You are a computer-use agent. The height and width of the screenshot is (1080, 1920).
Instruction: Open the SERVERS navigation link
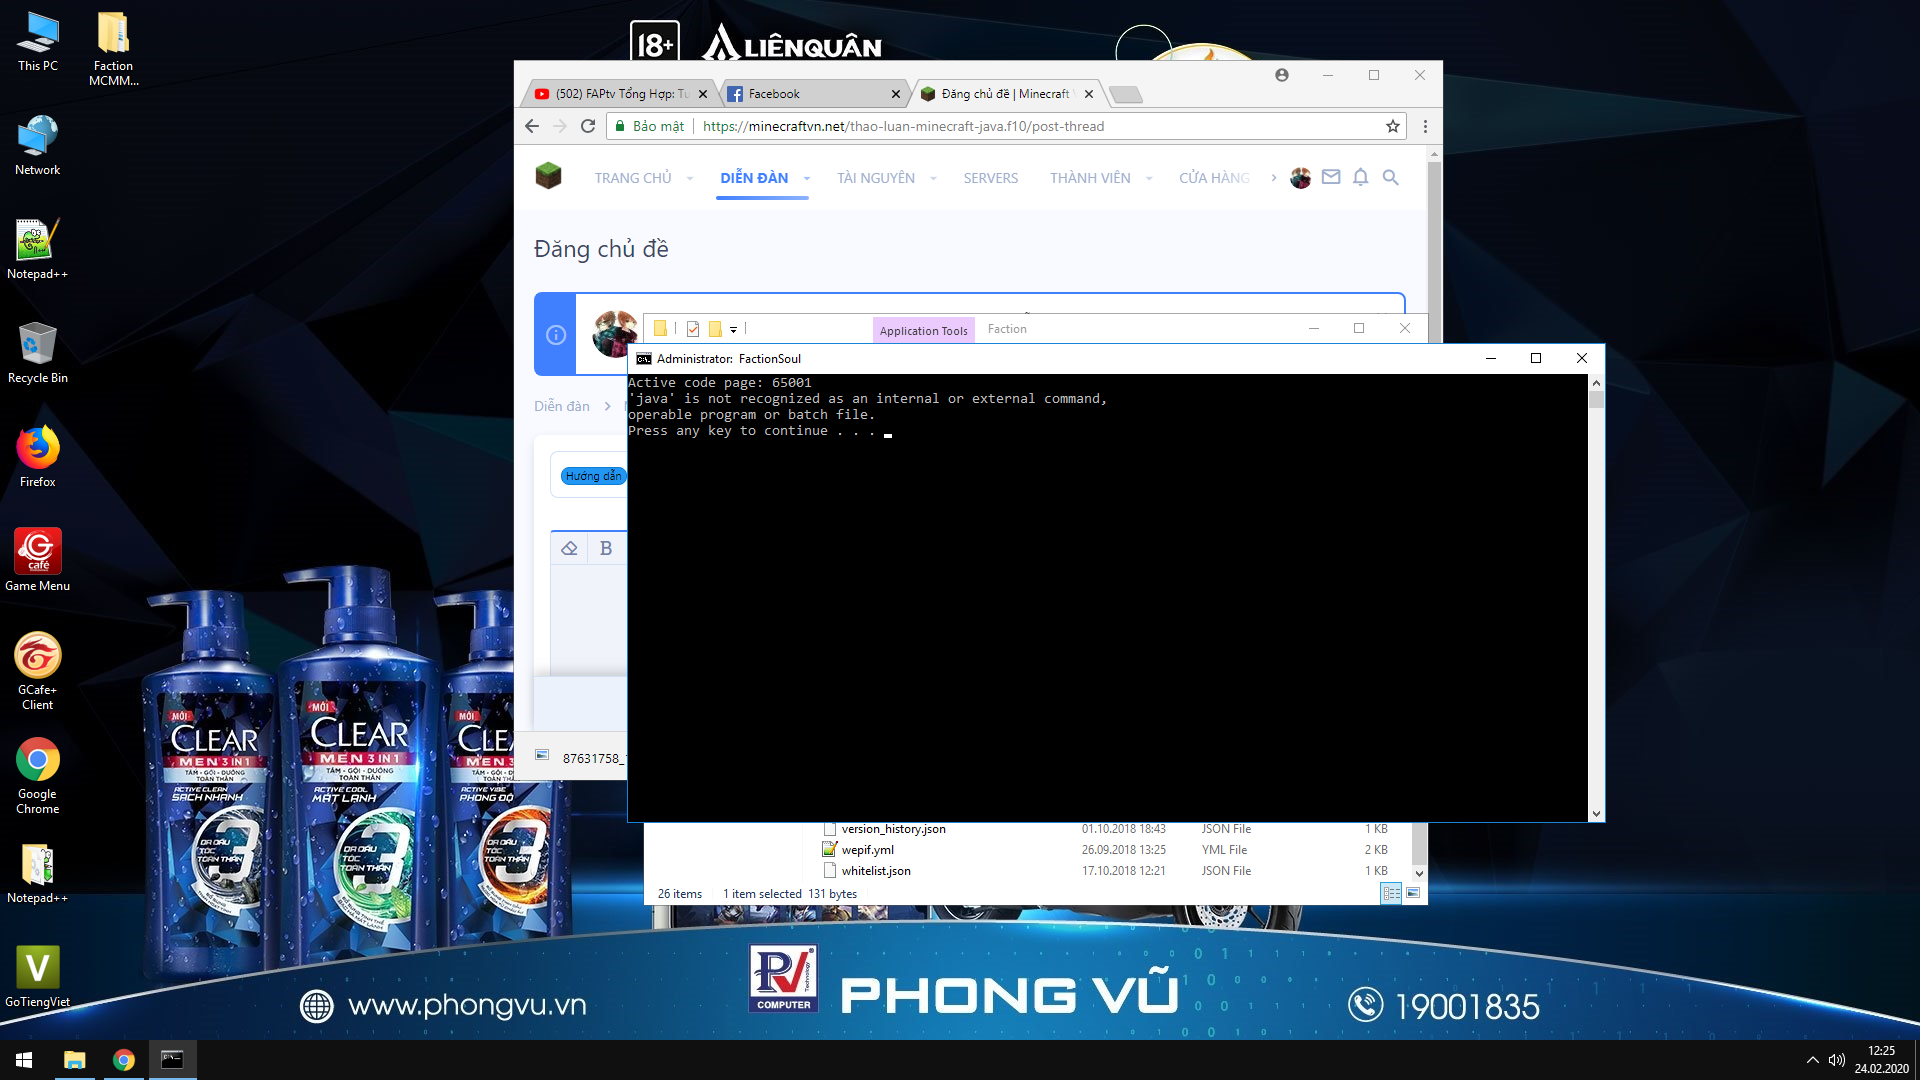tap(990, 178)
